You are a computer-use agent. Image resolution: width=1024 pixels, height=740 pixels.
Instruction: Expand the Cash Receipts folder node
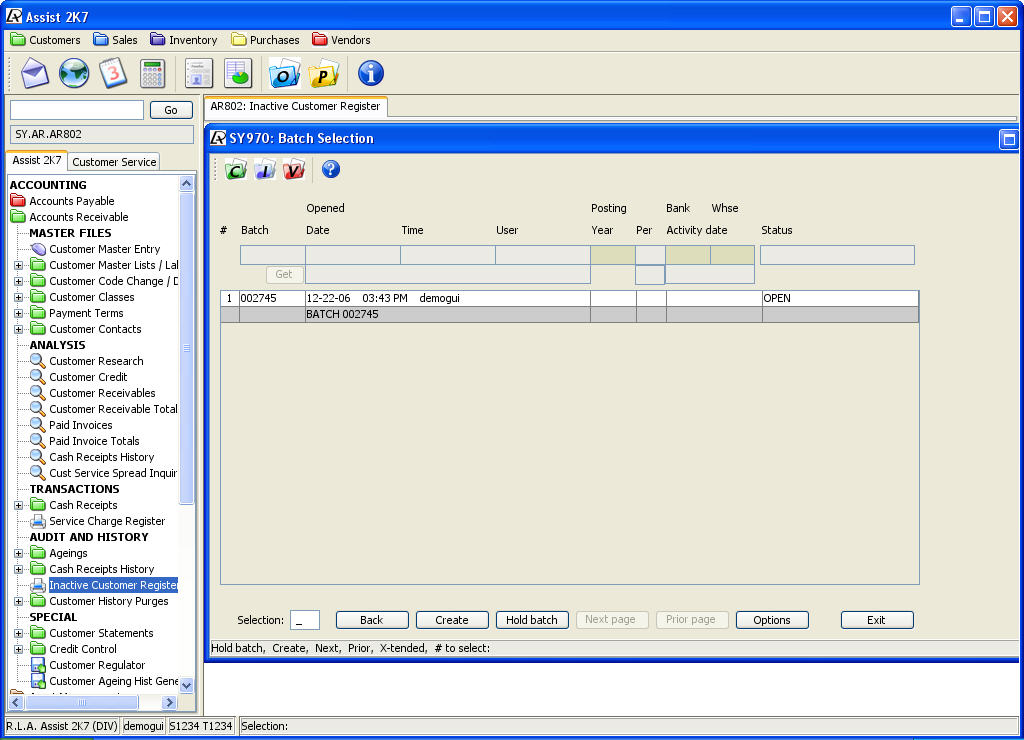click(19, 505)
